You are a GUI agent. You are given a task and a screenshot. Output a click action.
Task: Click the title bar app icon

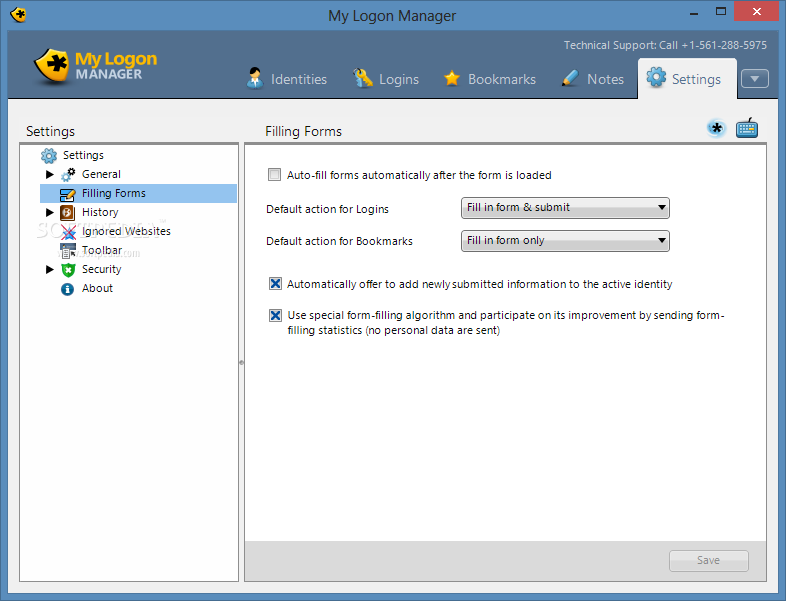tap(19, 15)
